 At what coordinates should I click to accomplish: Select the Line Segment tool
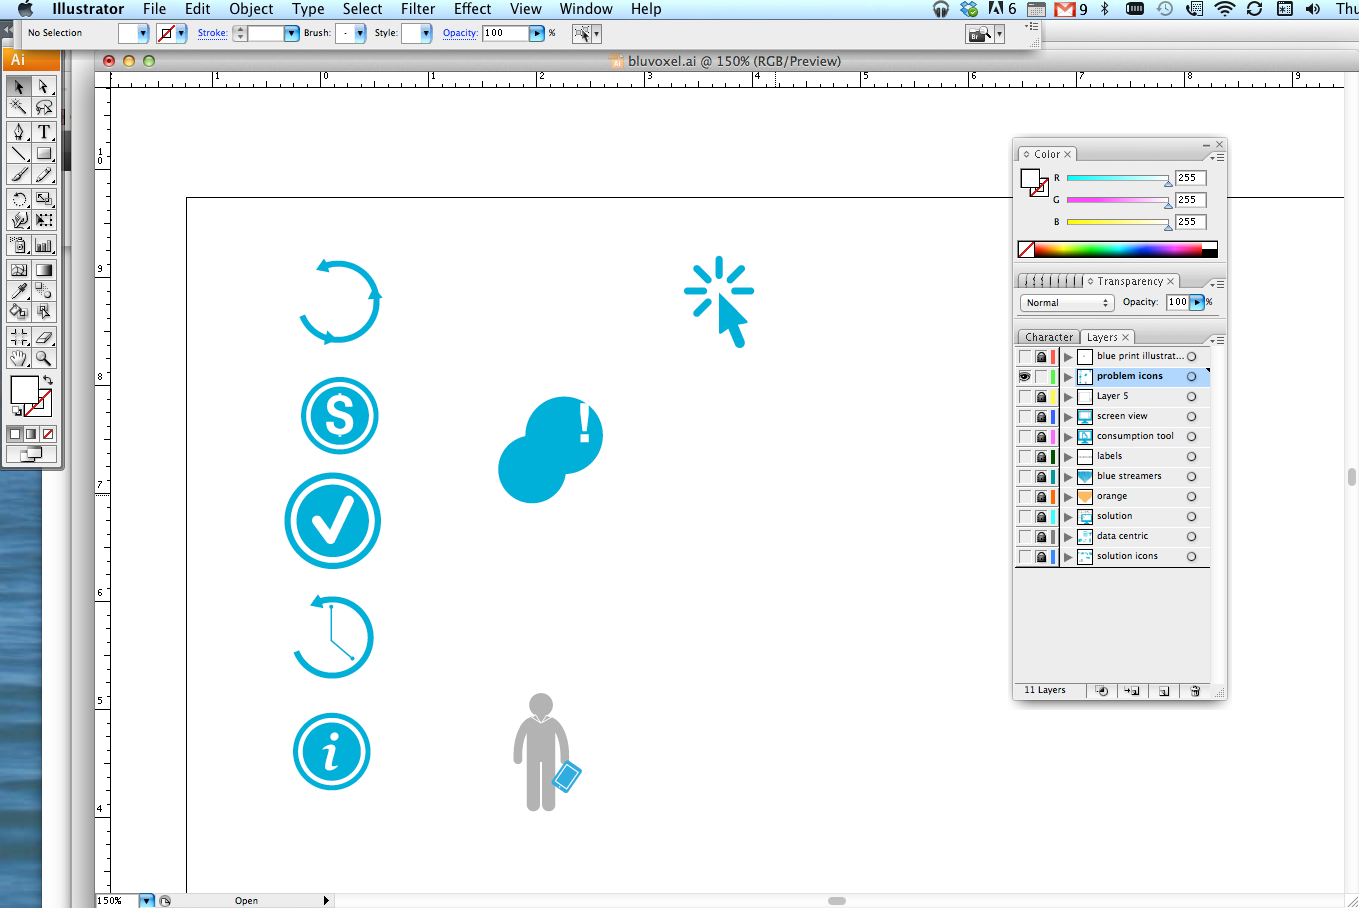tap(18, 154)
